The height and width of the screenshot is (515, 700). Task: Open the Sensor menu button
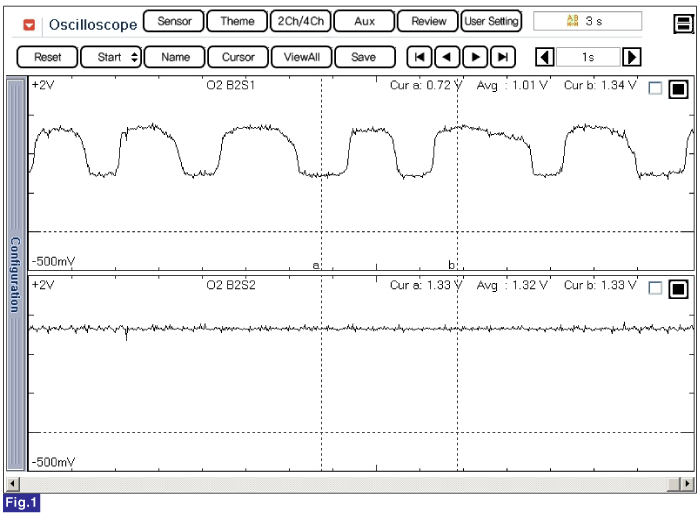coord(174,21)
